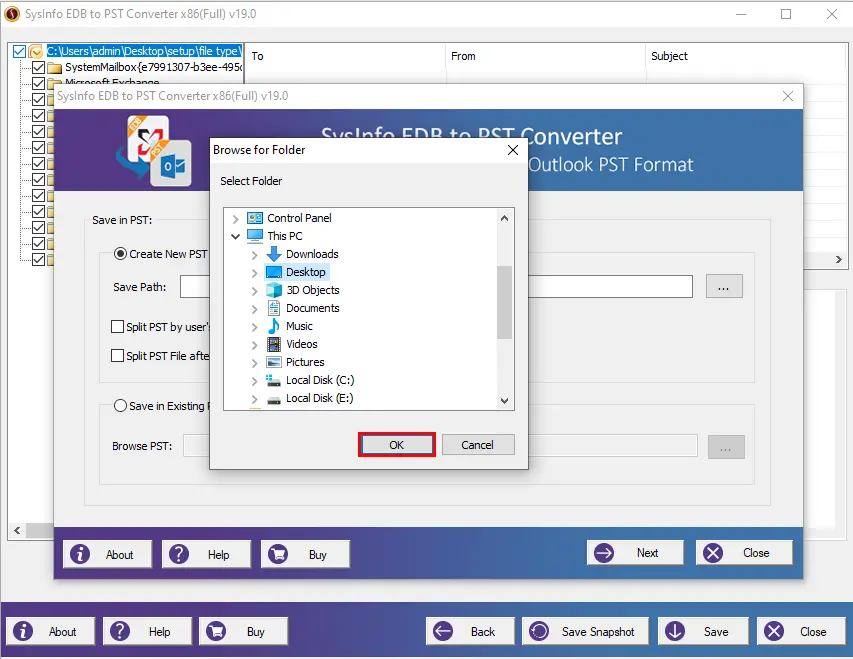The height and width of the screenshot is (659, 853).
Task: Expand Local Disk (C:) node
Action: (x=255, y=380)
